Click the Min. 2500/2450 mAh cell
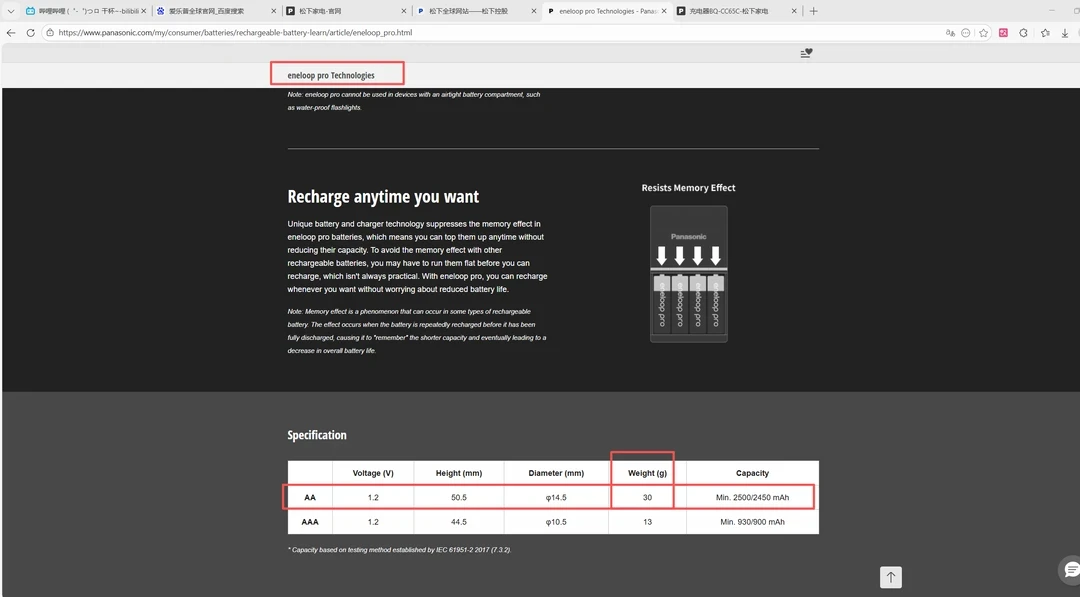This screenshot has height=597, width=1080. [752, 497]
